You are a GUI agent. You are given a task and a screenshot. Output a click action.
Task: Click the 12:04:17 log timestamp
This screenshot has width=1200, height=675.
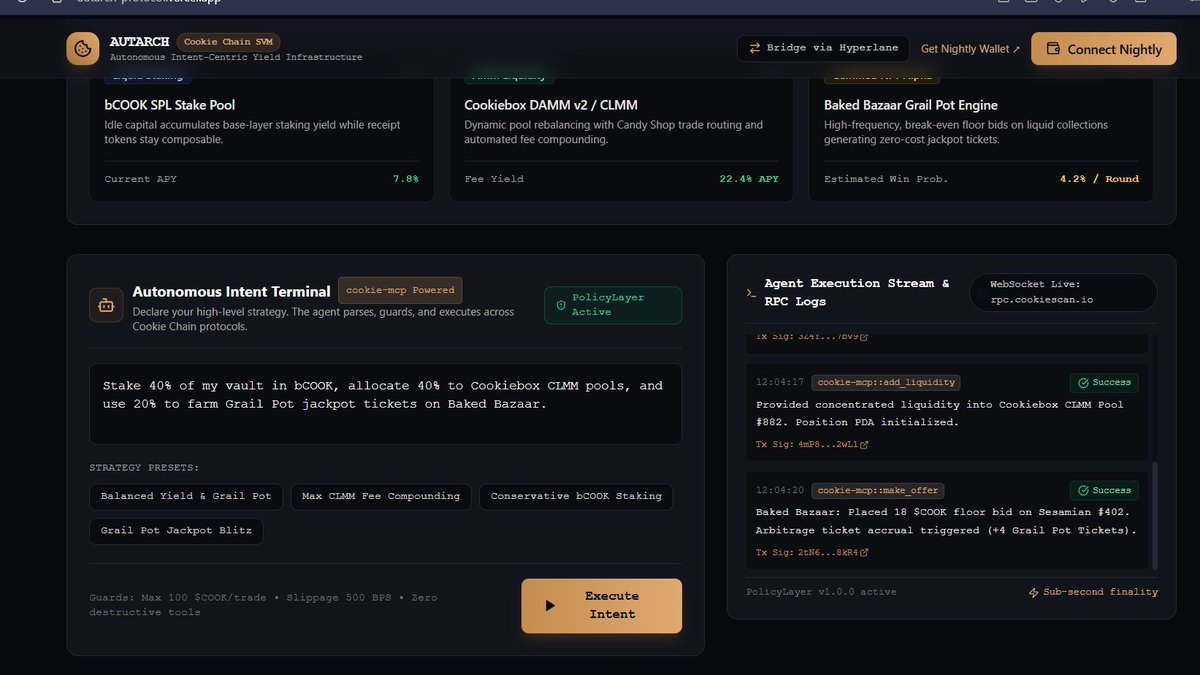point(780,382)
